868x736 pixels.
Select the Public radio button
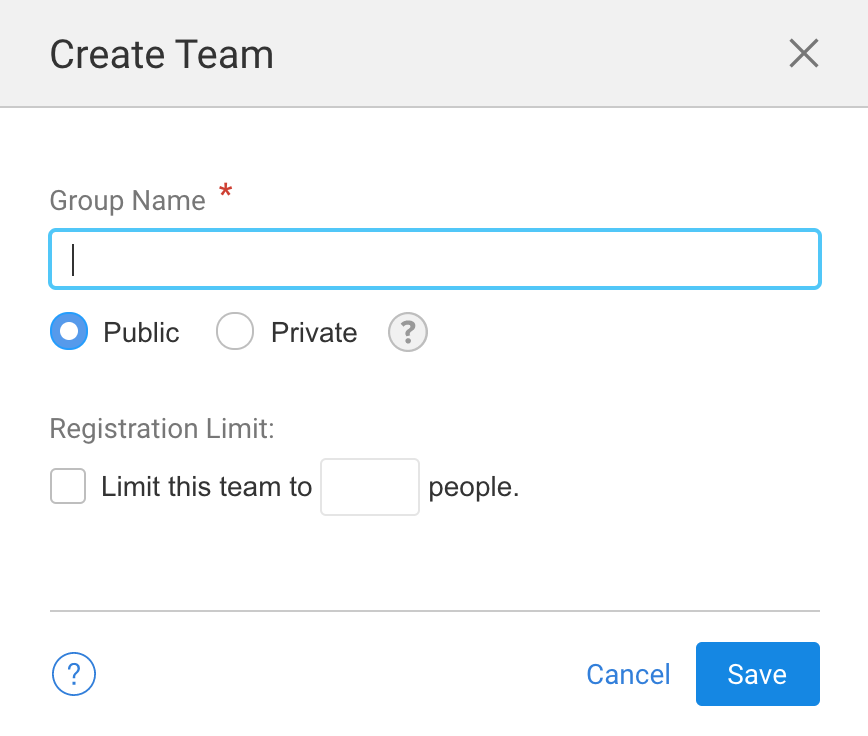pos(69,332)
